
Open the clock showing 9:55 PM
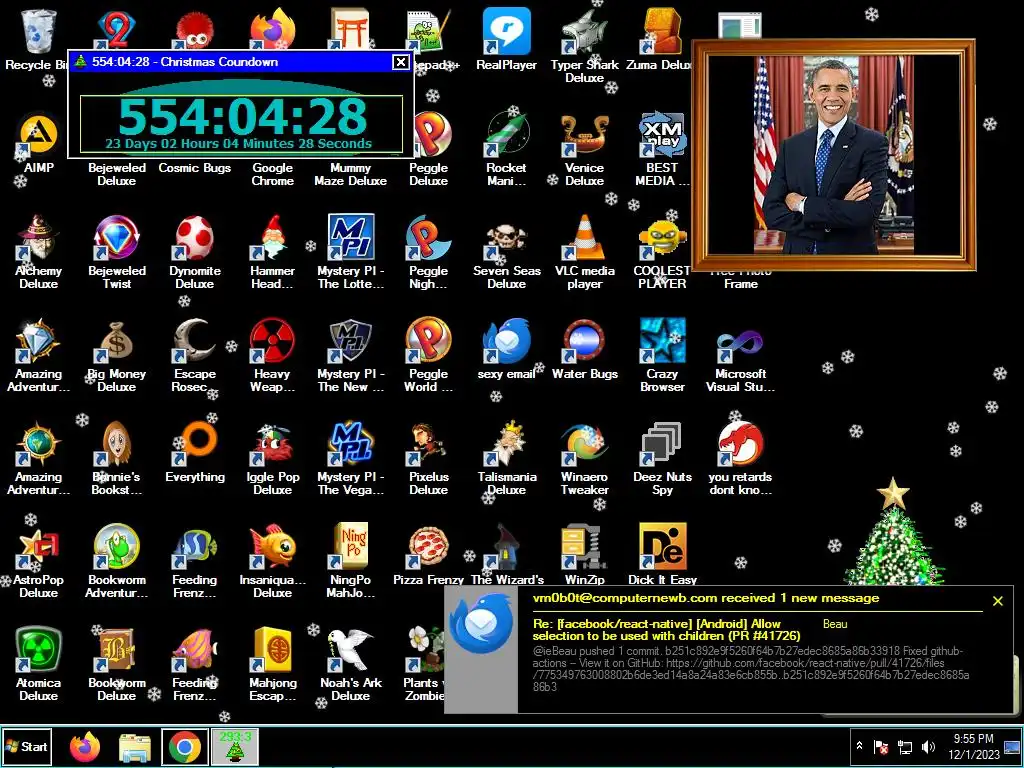(973, 746)
